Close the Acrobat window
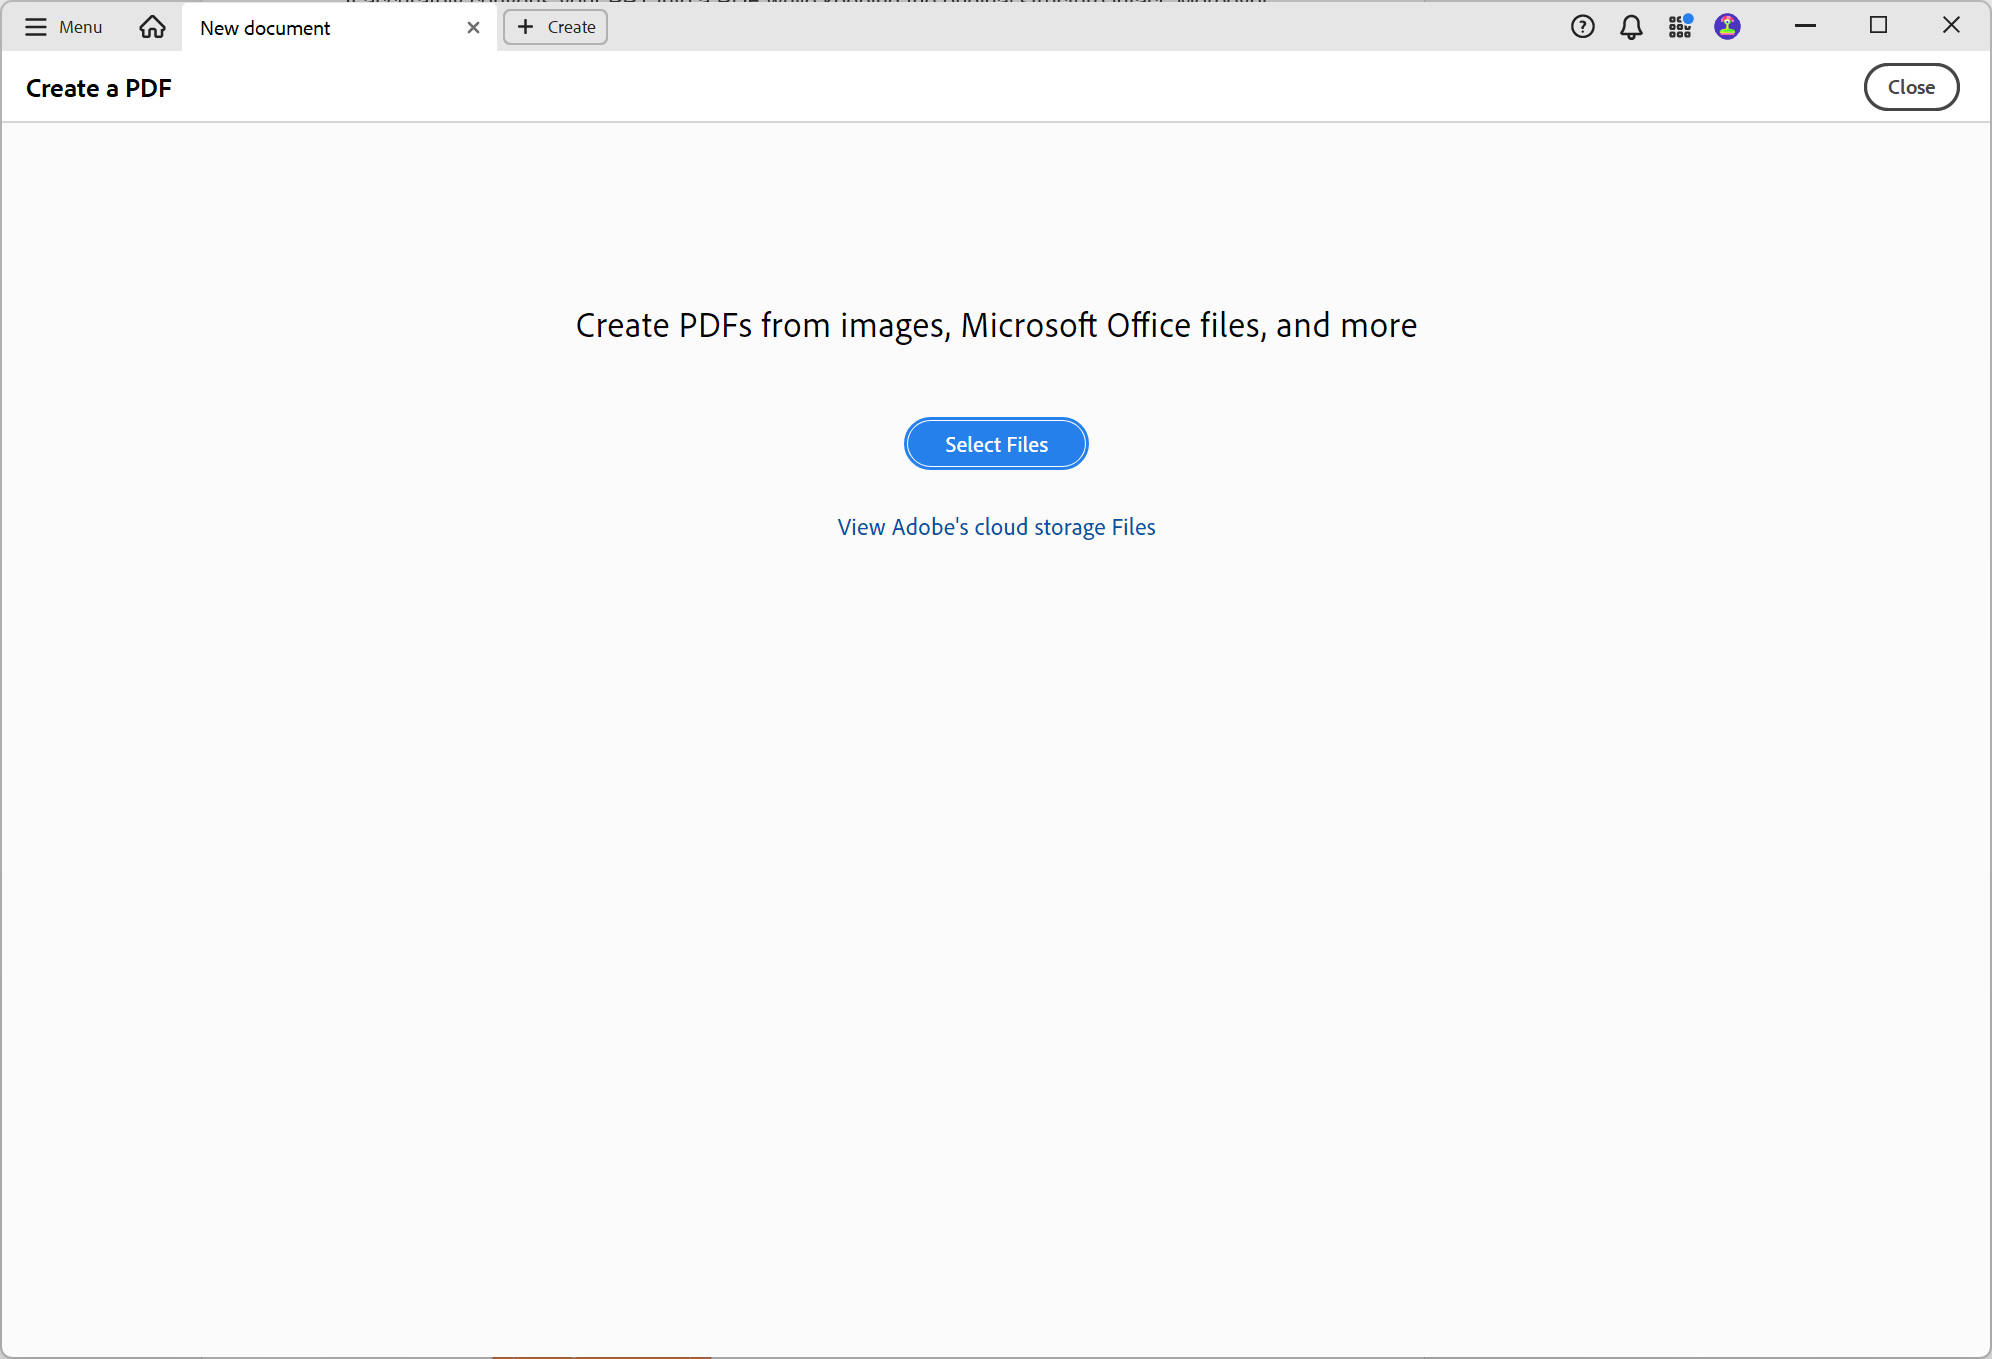 pos(1951,26)
